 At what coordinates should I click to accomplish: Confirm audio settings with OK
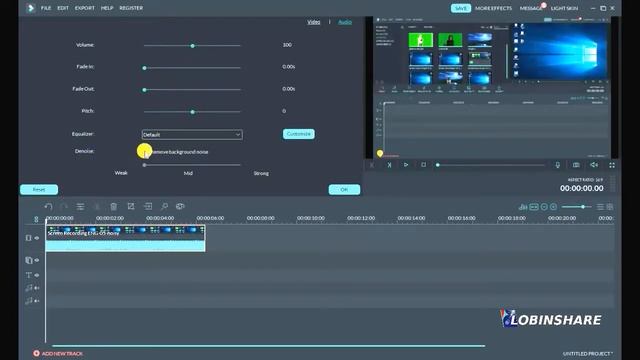[x=344, y=189]
